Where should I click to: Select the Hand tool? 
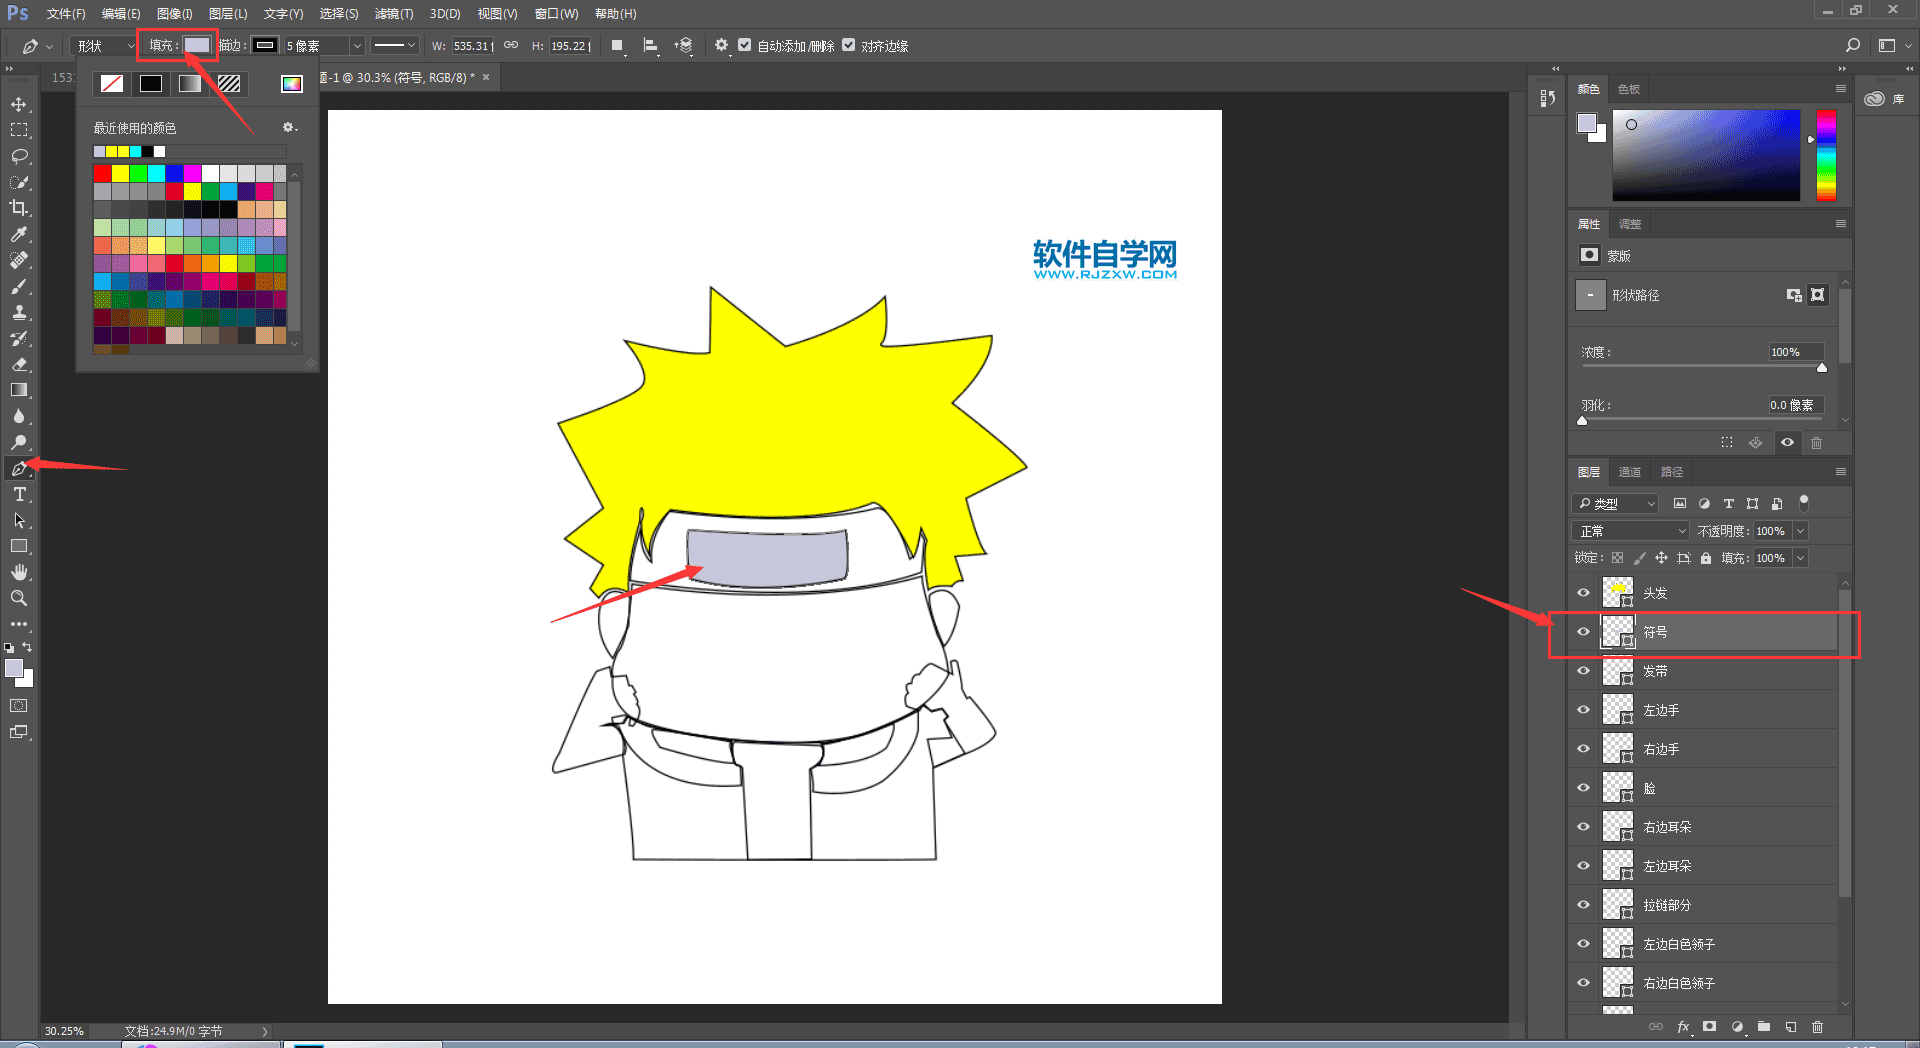pyautogui.click(x=19, y=572)
